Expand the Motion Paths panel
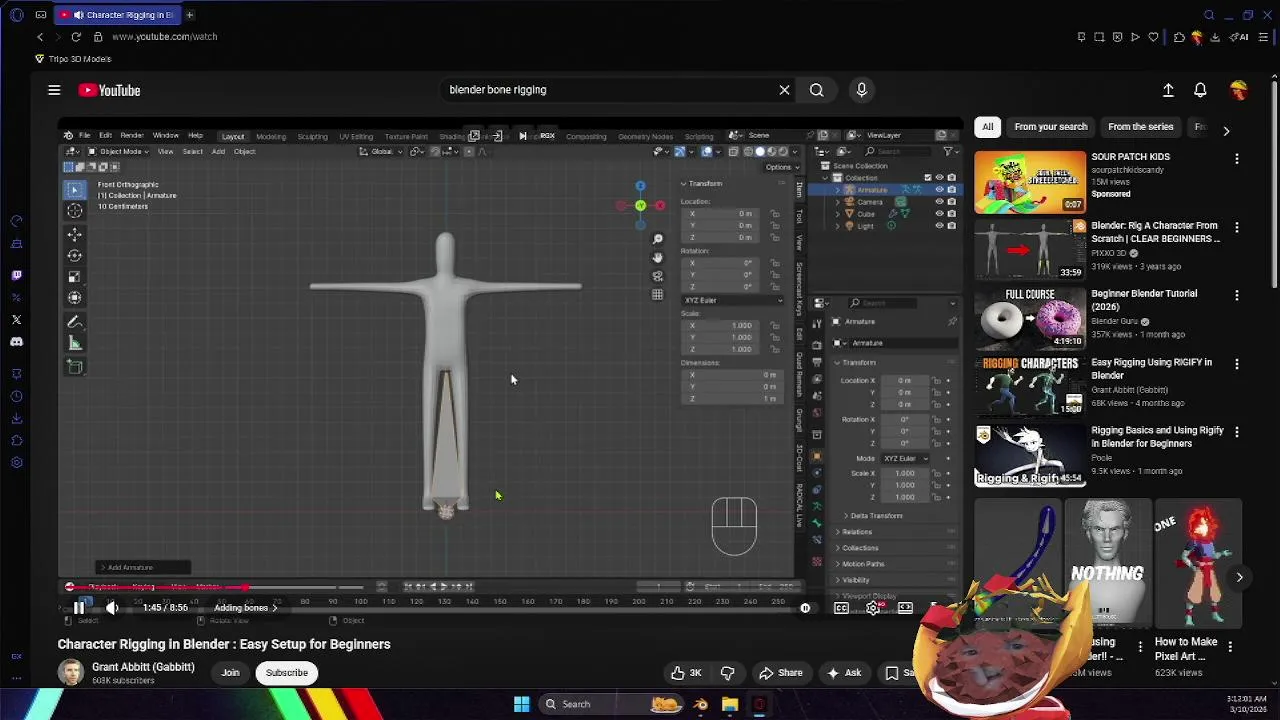Screen dimensions: 1280x720 tap(862, 564)
